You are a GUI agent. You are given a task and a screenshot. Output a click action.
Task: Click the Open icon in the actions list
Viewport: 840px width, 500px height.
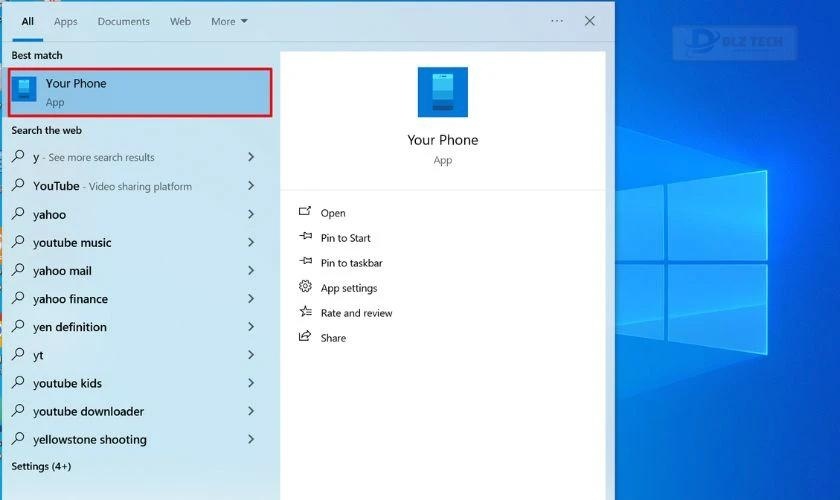tap(305, 213)
